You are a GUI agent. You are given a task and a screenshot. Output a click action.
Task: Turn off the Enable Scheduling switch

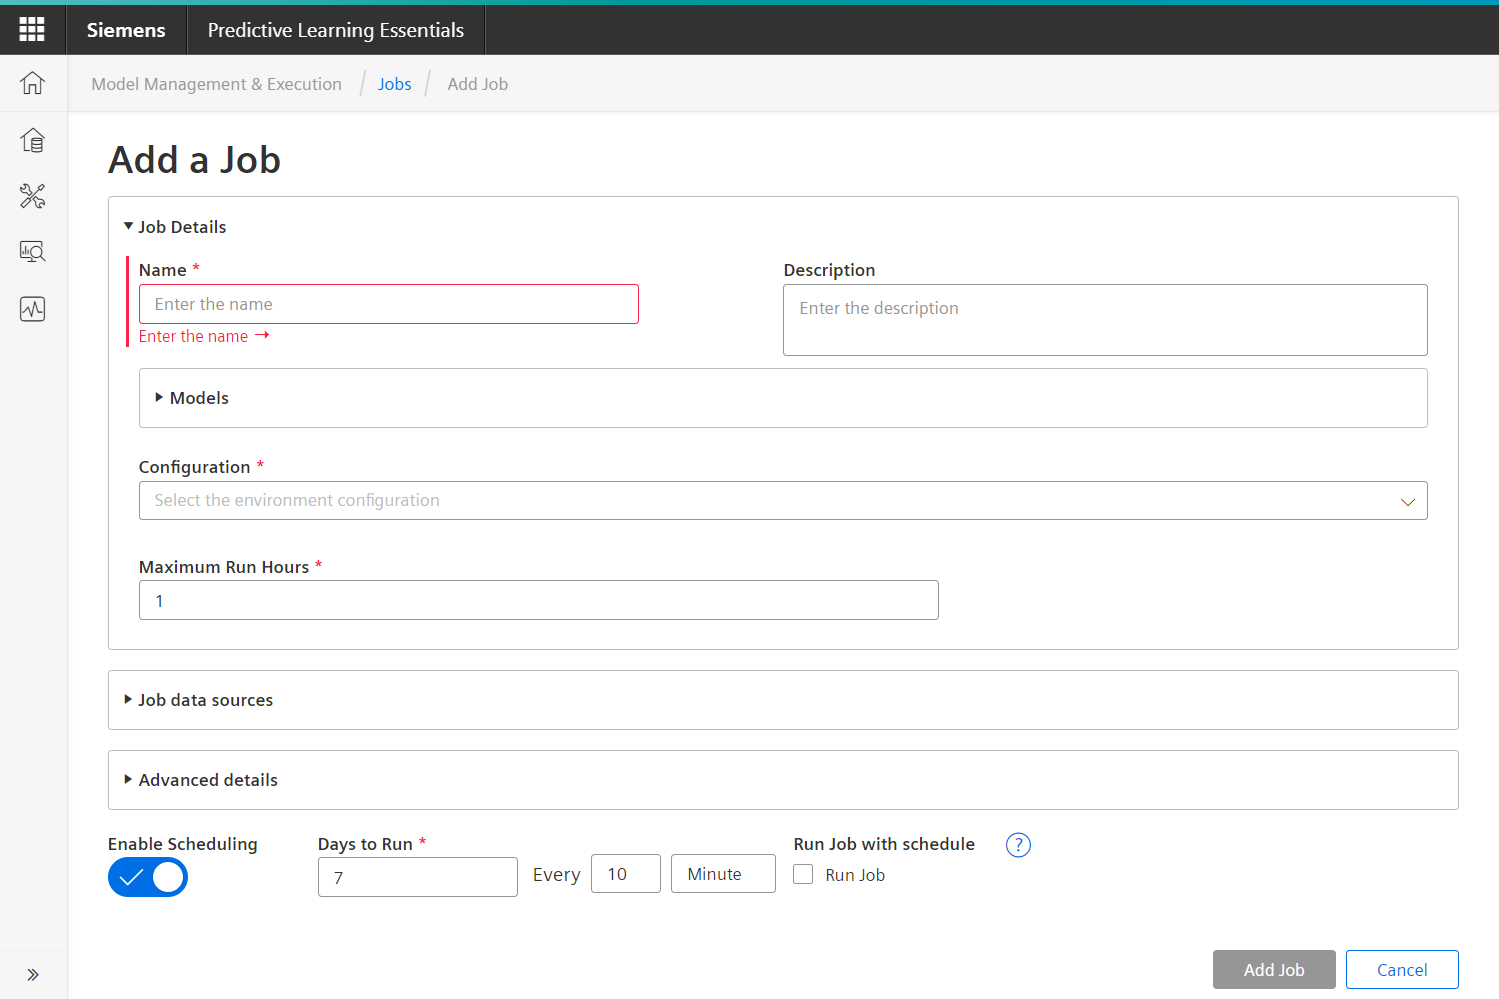[148, 877]
